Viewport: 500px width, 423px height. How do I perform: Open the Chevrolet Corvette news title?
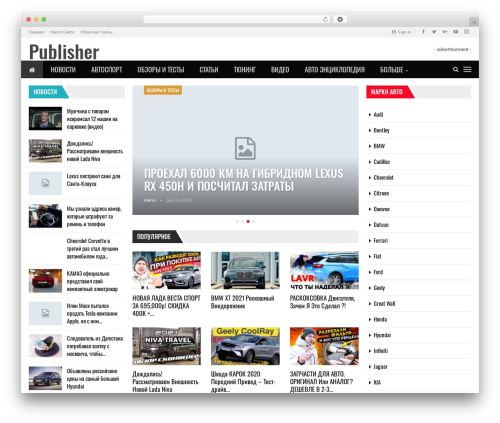[92, 248]
